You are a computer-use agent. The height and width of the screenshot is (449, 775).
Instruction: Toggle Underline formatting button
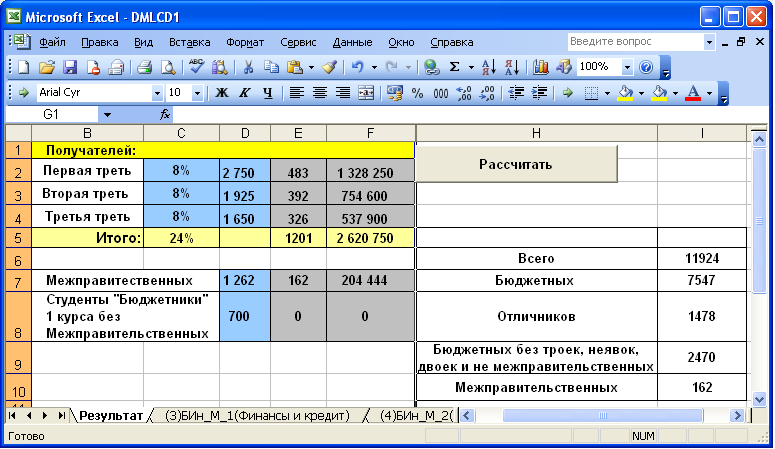[x=267, y=93]
